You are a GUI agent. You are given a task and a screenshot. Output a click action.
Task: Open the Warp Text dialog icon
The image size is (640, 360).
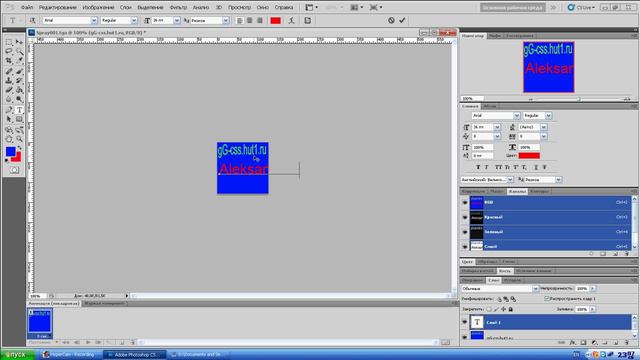[291, 20]
